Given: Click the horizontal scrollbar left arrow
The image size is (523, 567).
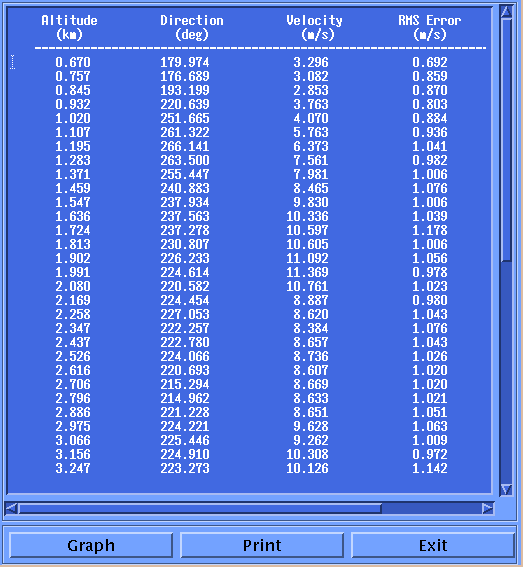Looking at the screenshot, I should point(12,508).
